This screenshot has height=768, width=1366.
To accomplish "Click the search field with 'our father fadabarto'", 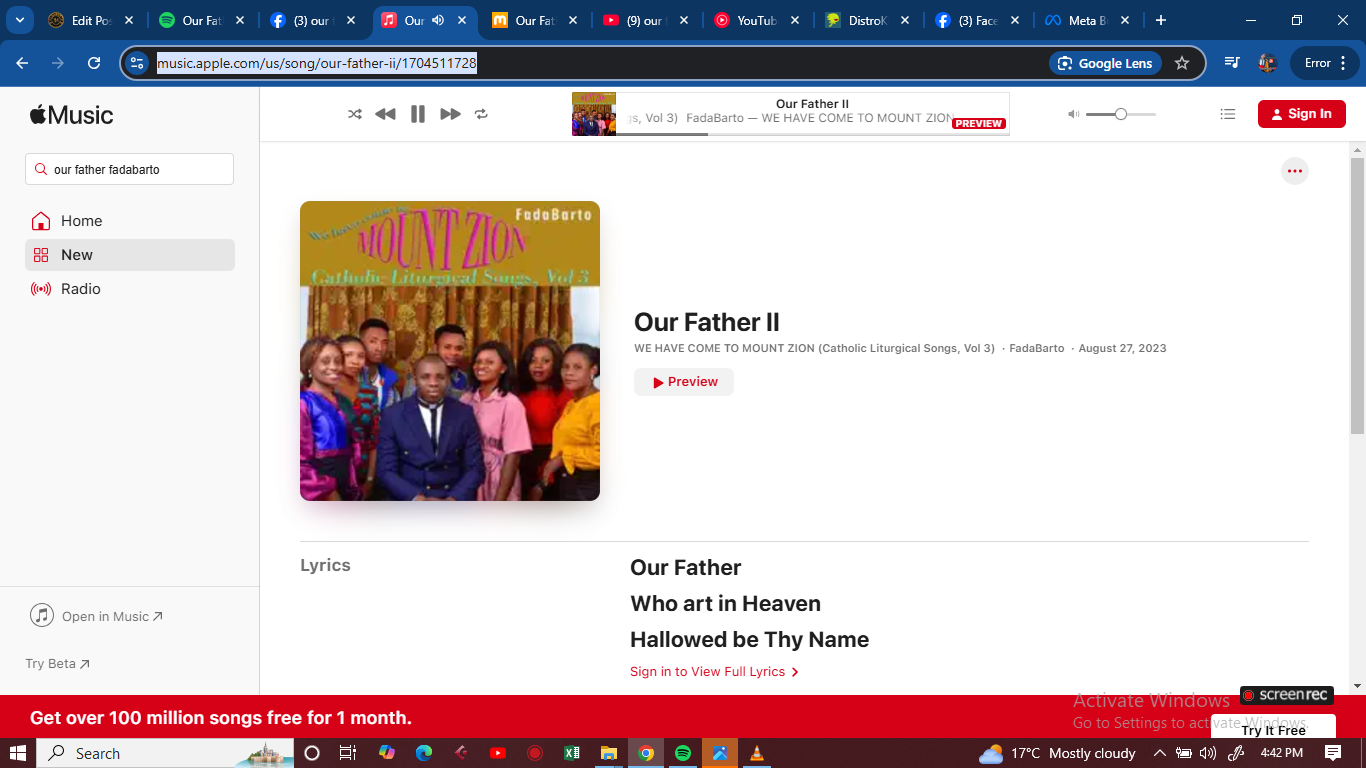I will coord(130,169).
